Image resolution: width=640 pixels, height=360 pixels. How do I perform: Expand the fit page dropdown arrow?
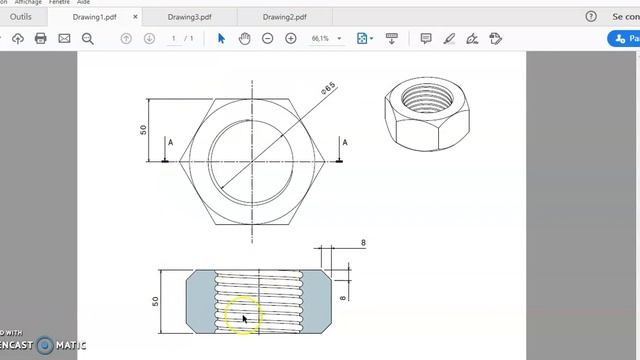[x=371, y=39]
